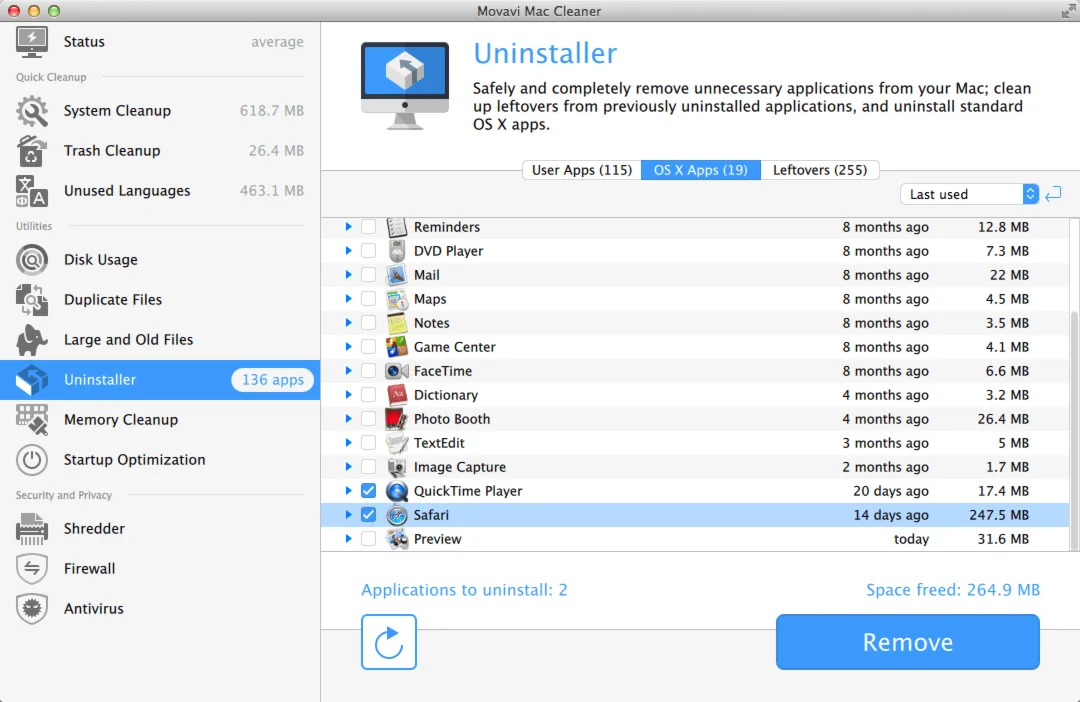Click the Space freed: 264.9 MB text
The width and height of the screenshot is (1080, 702).
953,590
